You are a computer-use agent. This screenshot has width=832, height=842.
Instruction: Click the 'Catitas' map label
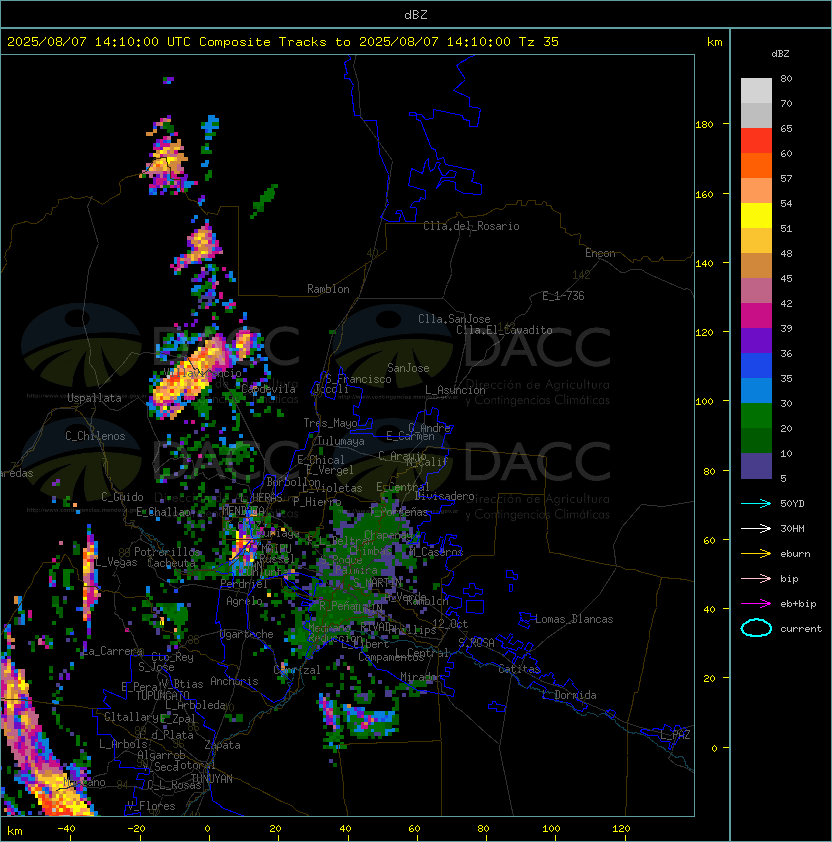click(519, 669)
